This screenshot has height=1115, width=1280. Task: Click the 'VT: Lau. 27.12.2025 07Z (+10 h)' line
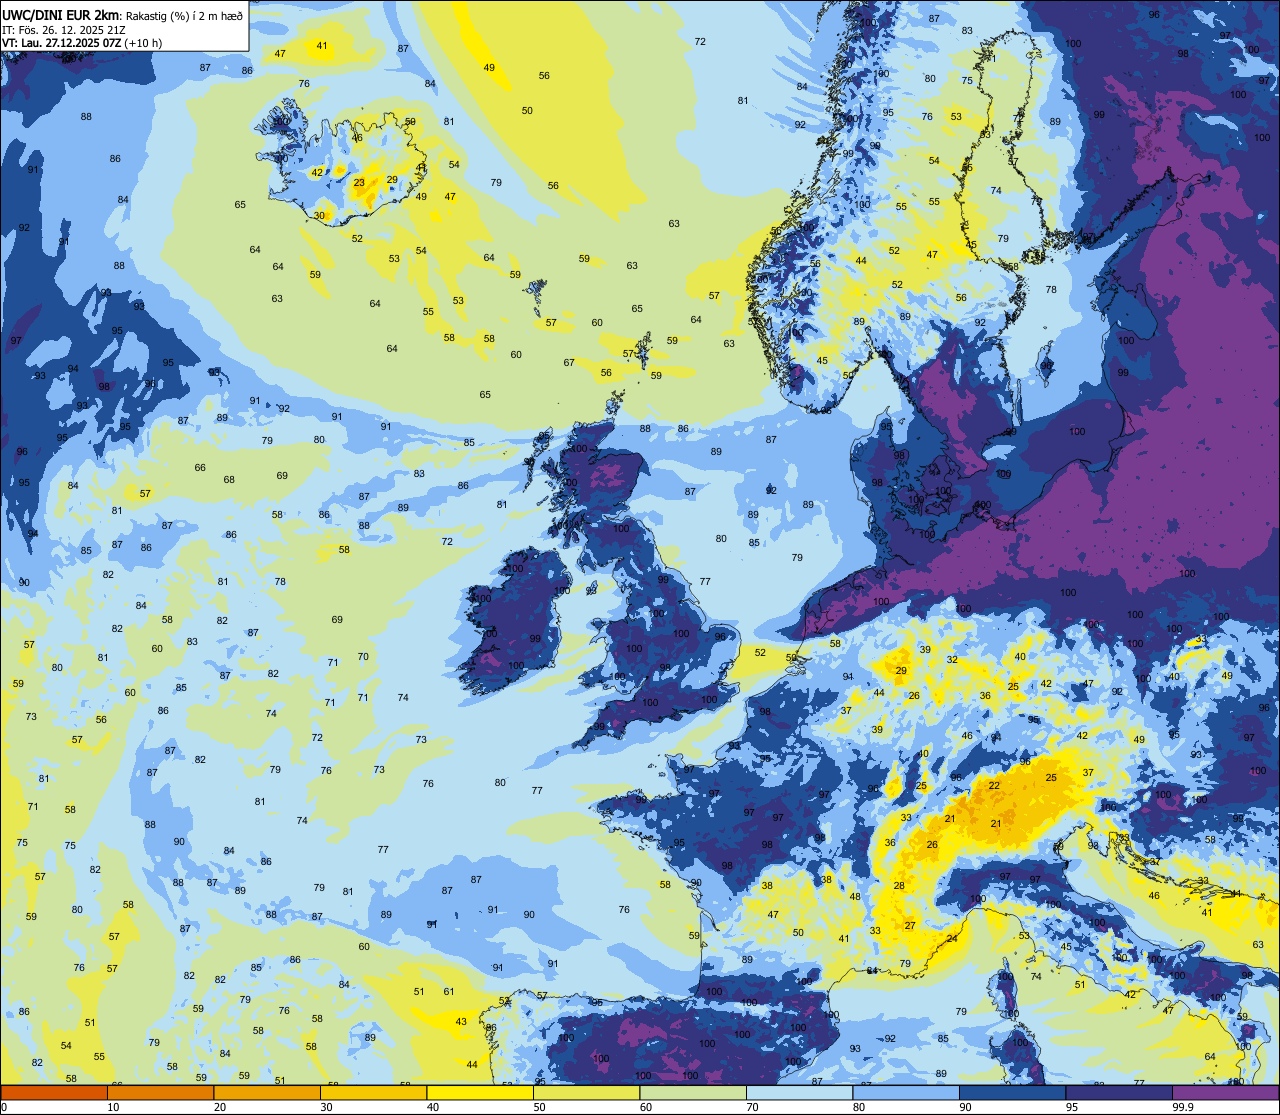point(82,42)
